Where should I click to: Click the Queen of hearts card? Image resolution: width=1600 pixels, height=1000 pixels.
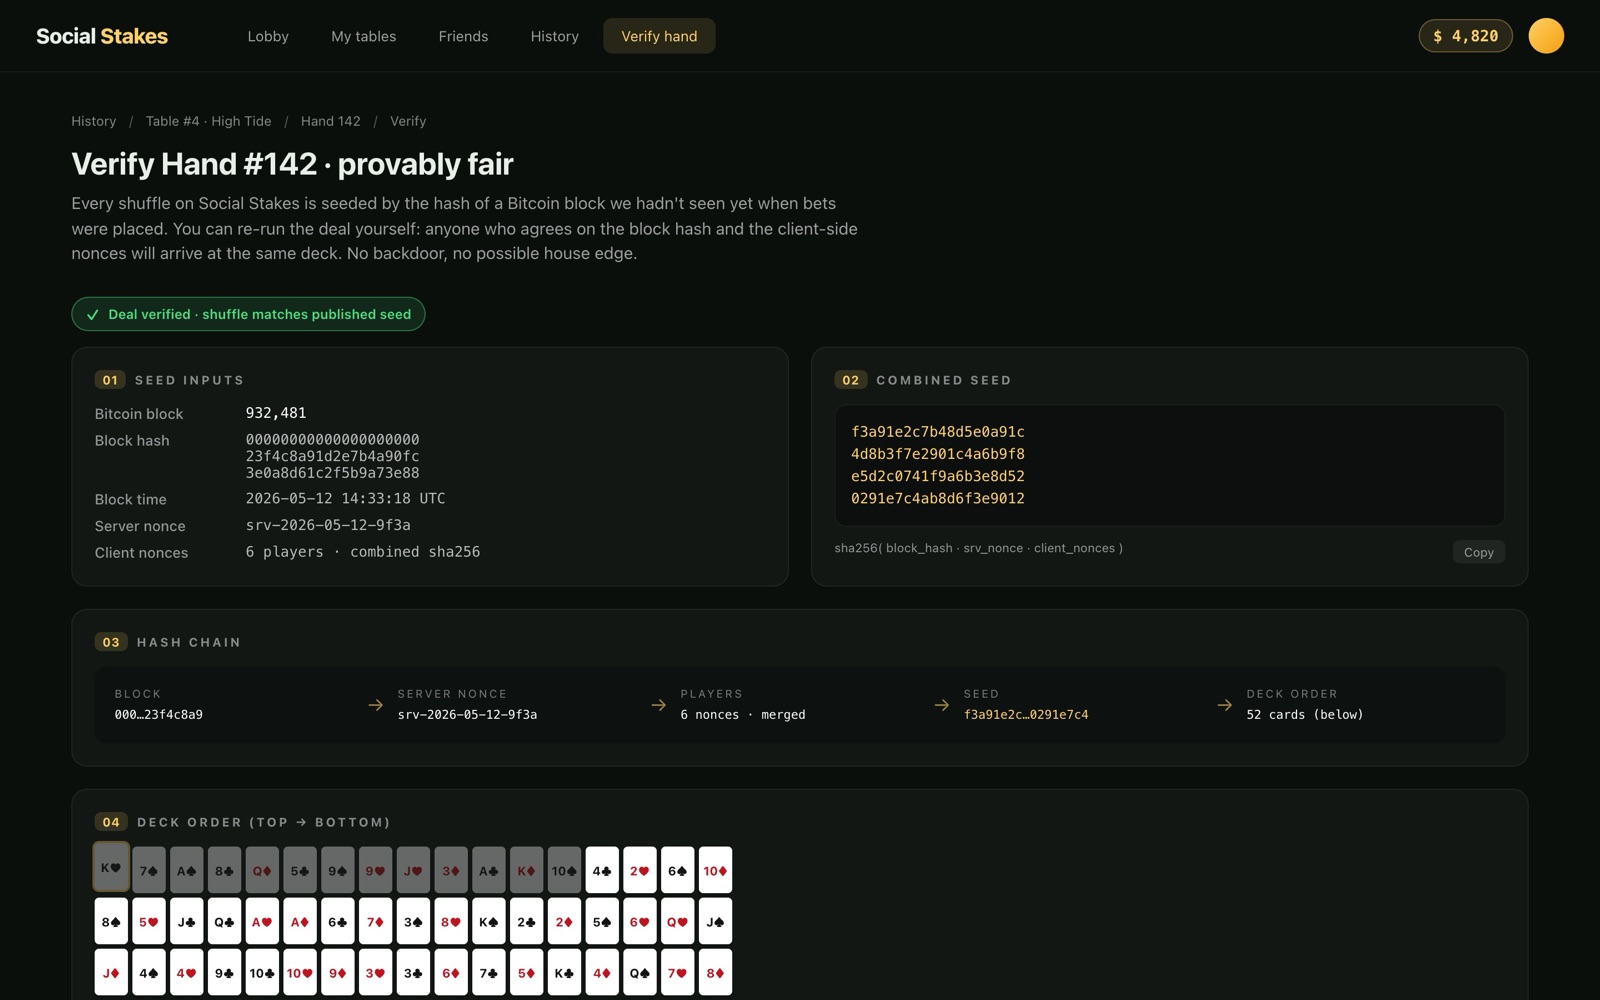click(x=677, y=921)
